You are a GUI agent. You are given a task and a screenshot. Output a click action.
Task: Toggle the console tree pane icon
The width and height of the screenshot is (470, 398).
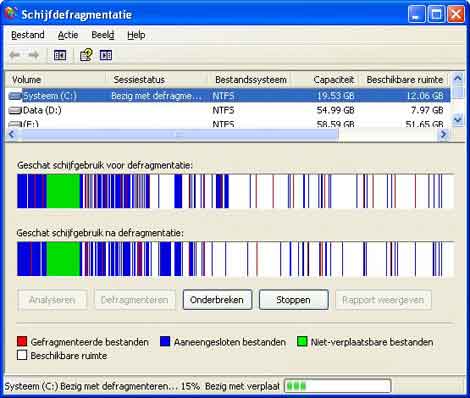tap(60, 55)
